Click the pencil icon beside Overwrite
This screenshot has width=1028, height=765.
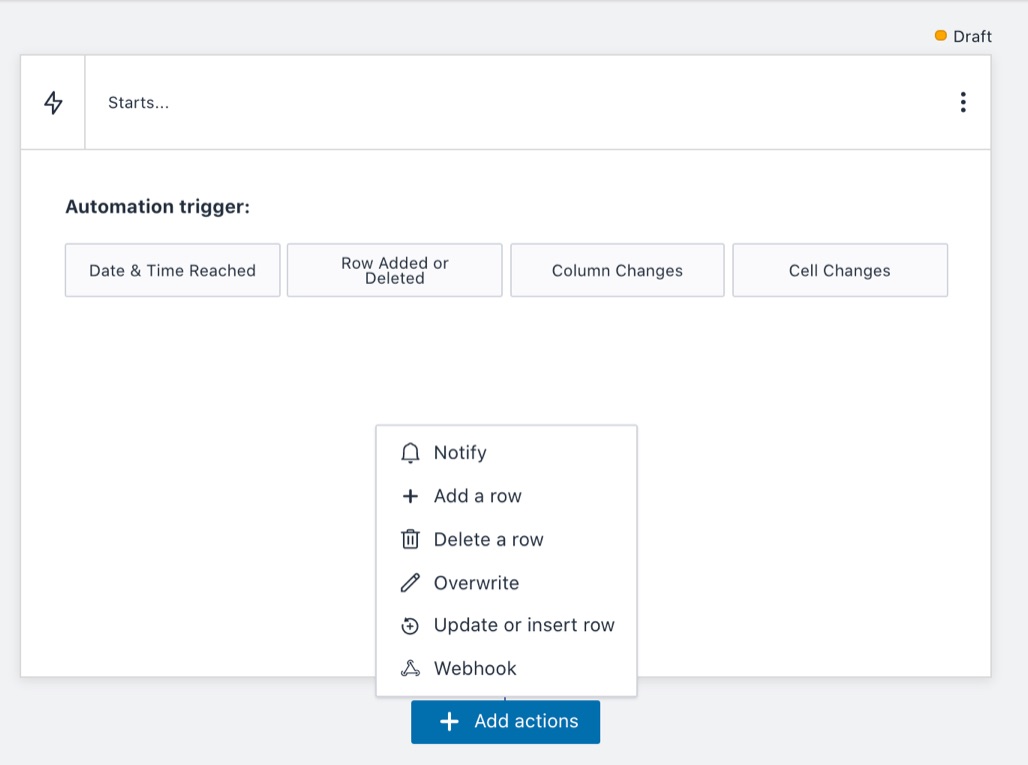410,583
